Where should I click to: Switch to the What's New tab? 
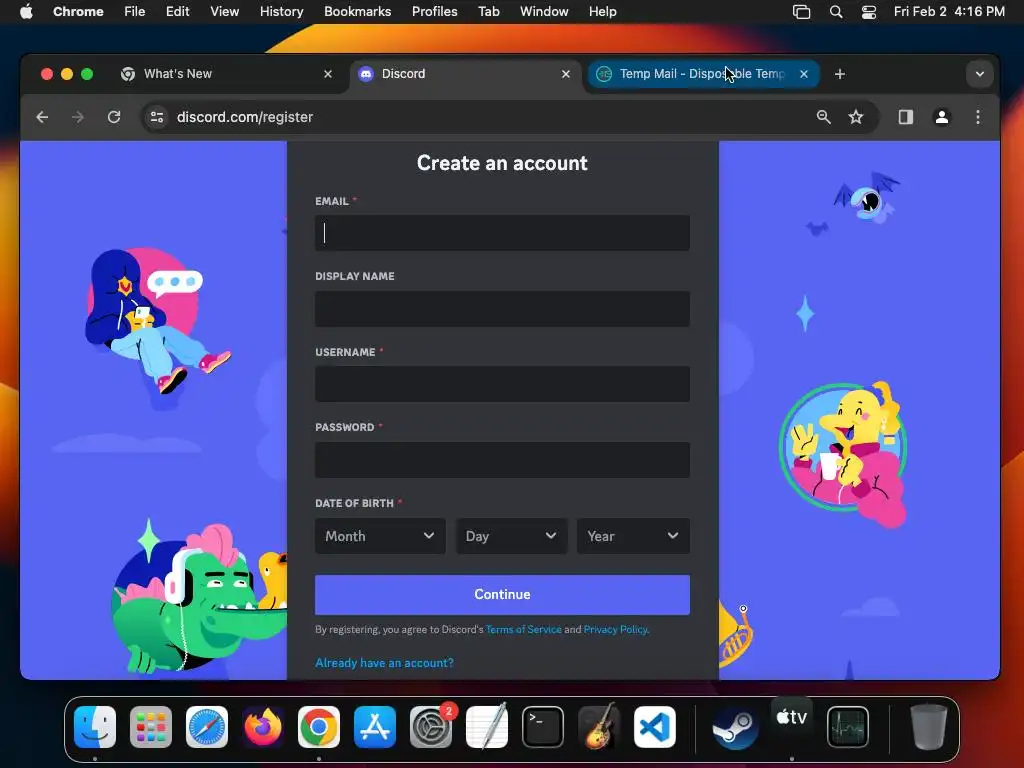click(x=226, y=74)
